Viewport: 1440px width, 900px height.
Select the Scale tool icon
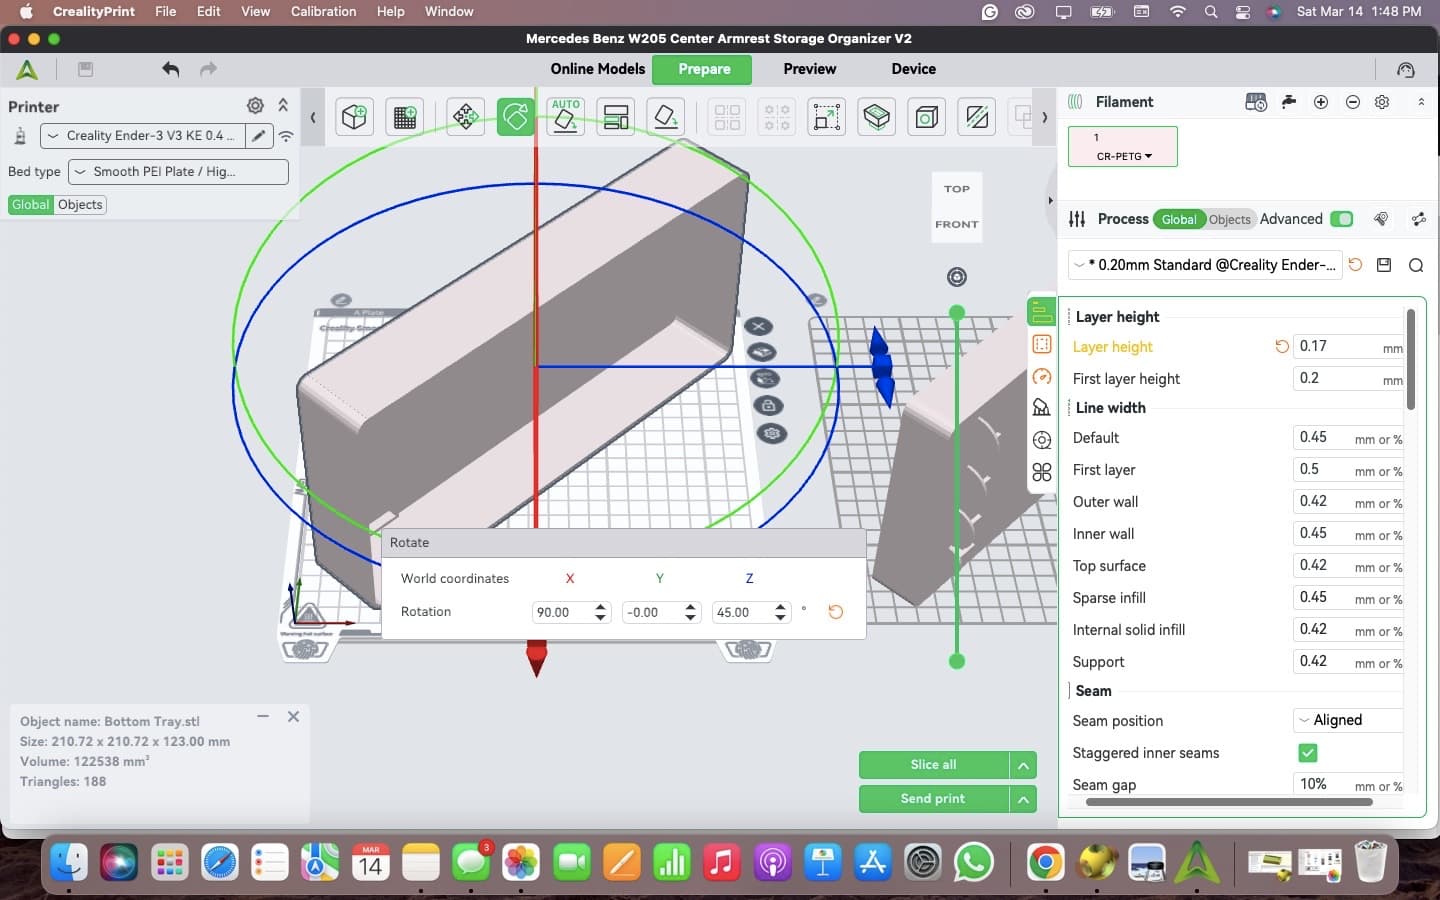(827, 117)
